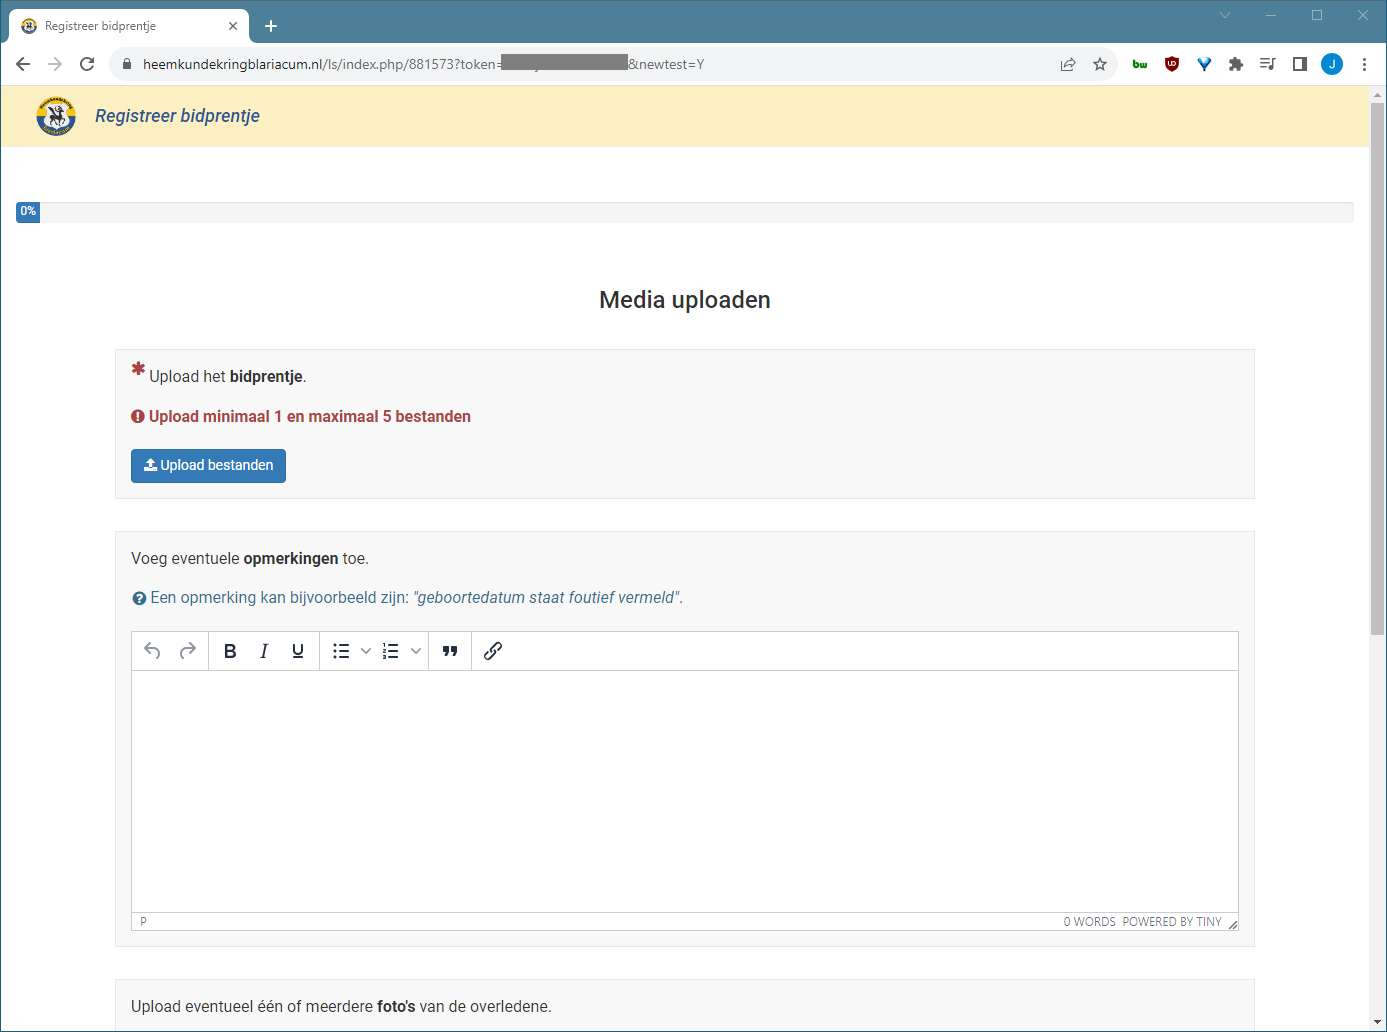The width and height of the screenshot is (1387, 1032).
Task: Bookmark this page with the star icon
Action: pyautogui.click(x=1100, y=64)
